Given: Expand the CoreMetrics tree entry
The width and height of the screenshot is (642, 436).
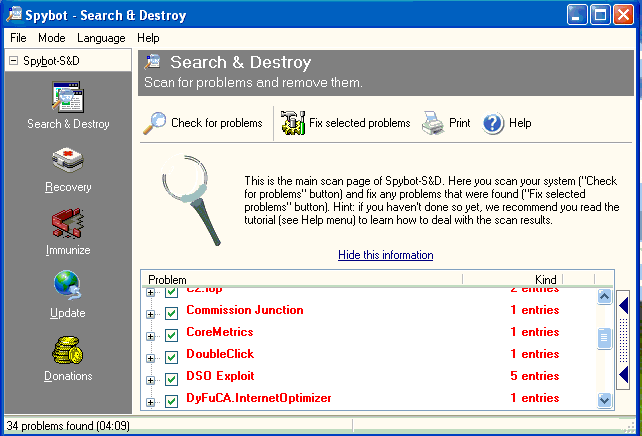Looking at the screenshot, I should (x=151, y=332).
